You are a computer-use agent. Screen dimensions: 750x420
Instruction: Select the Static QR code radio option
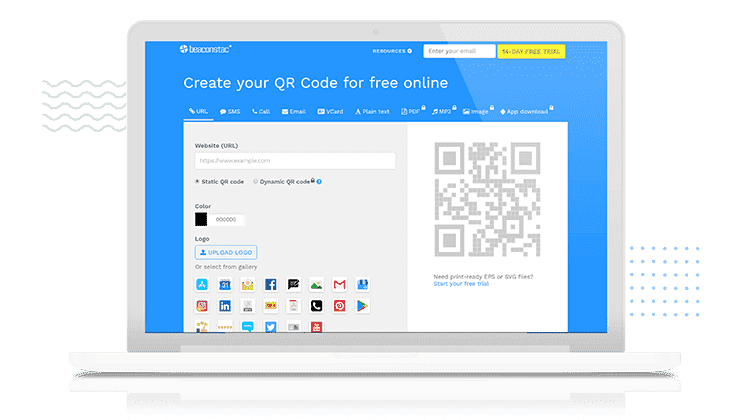click(197, 182)
